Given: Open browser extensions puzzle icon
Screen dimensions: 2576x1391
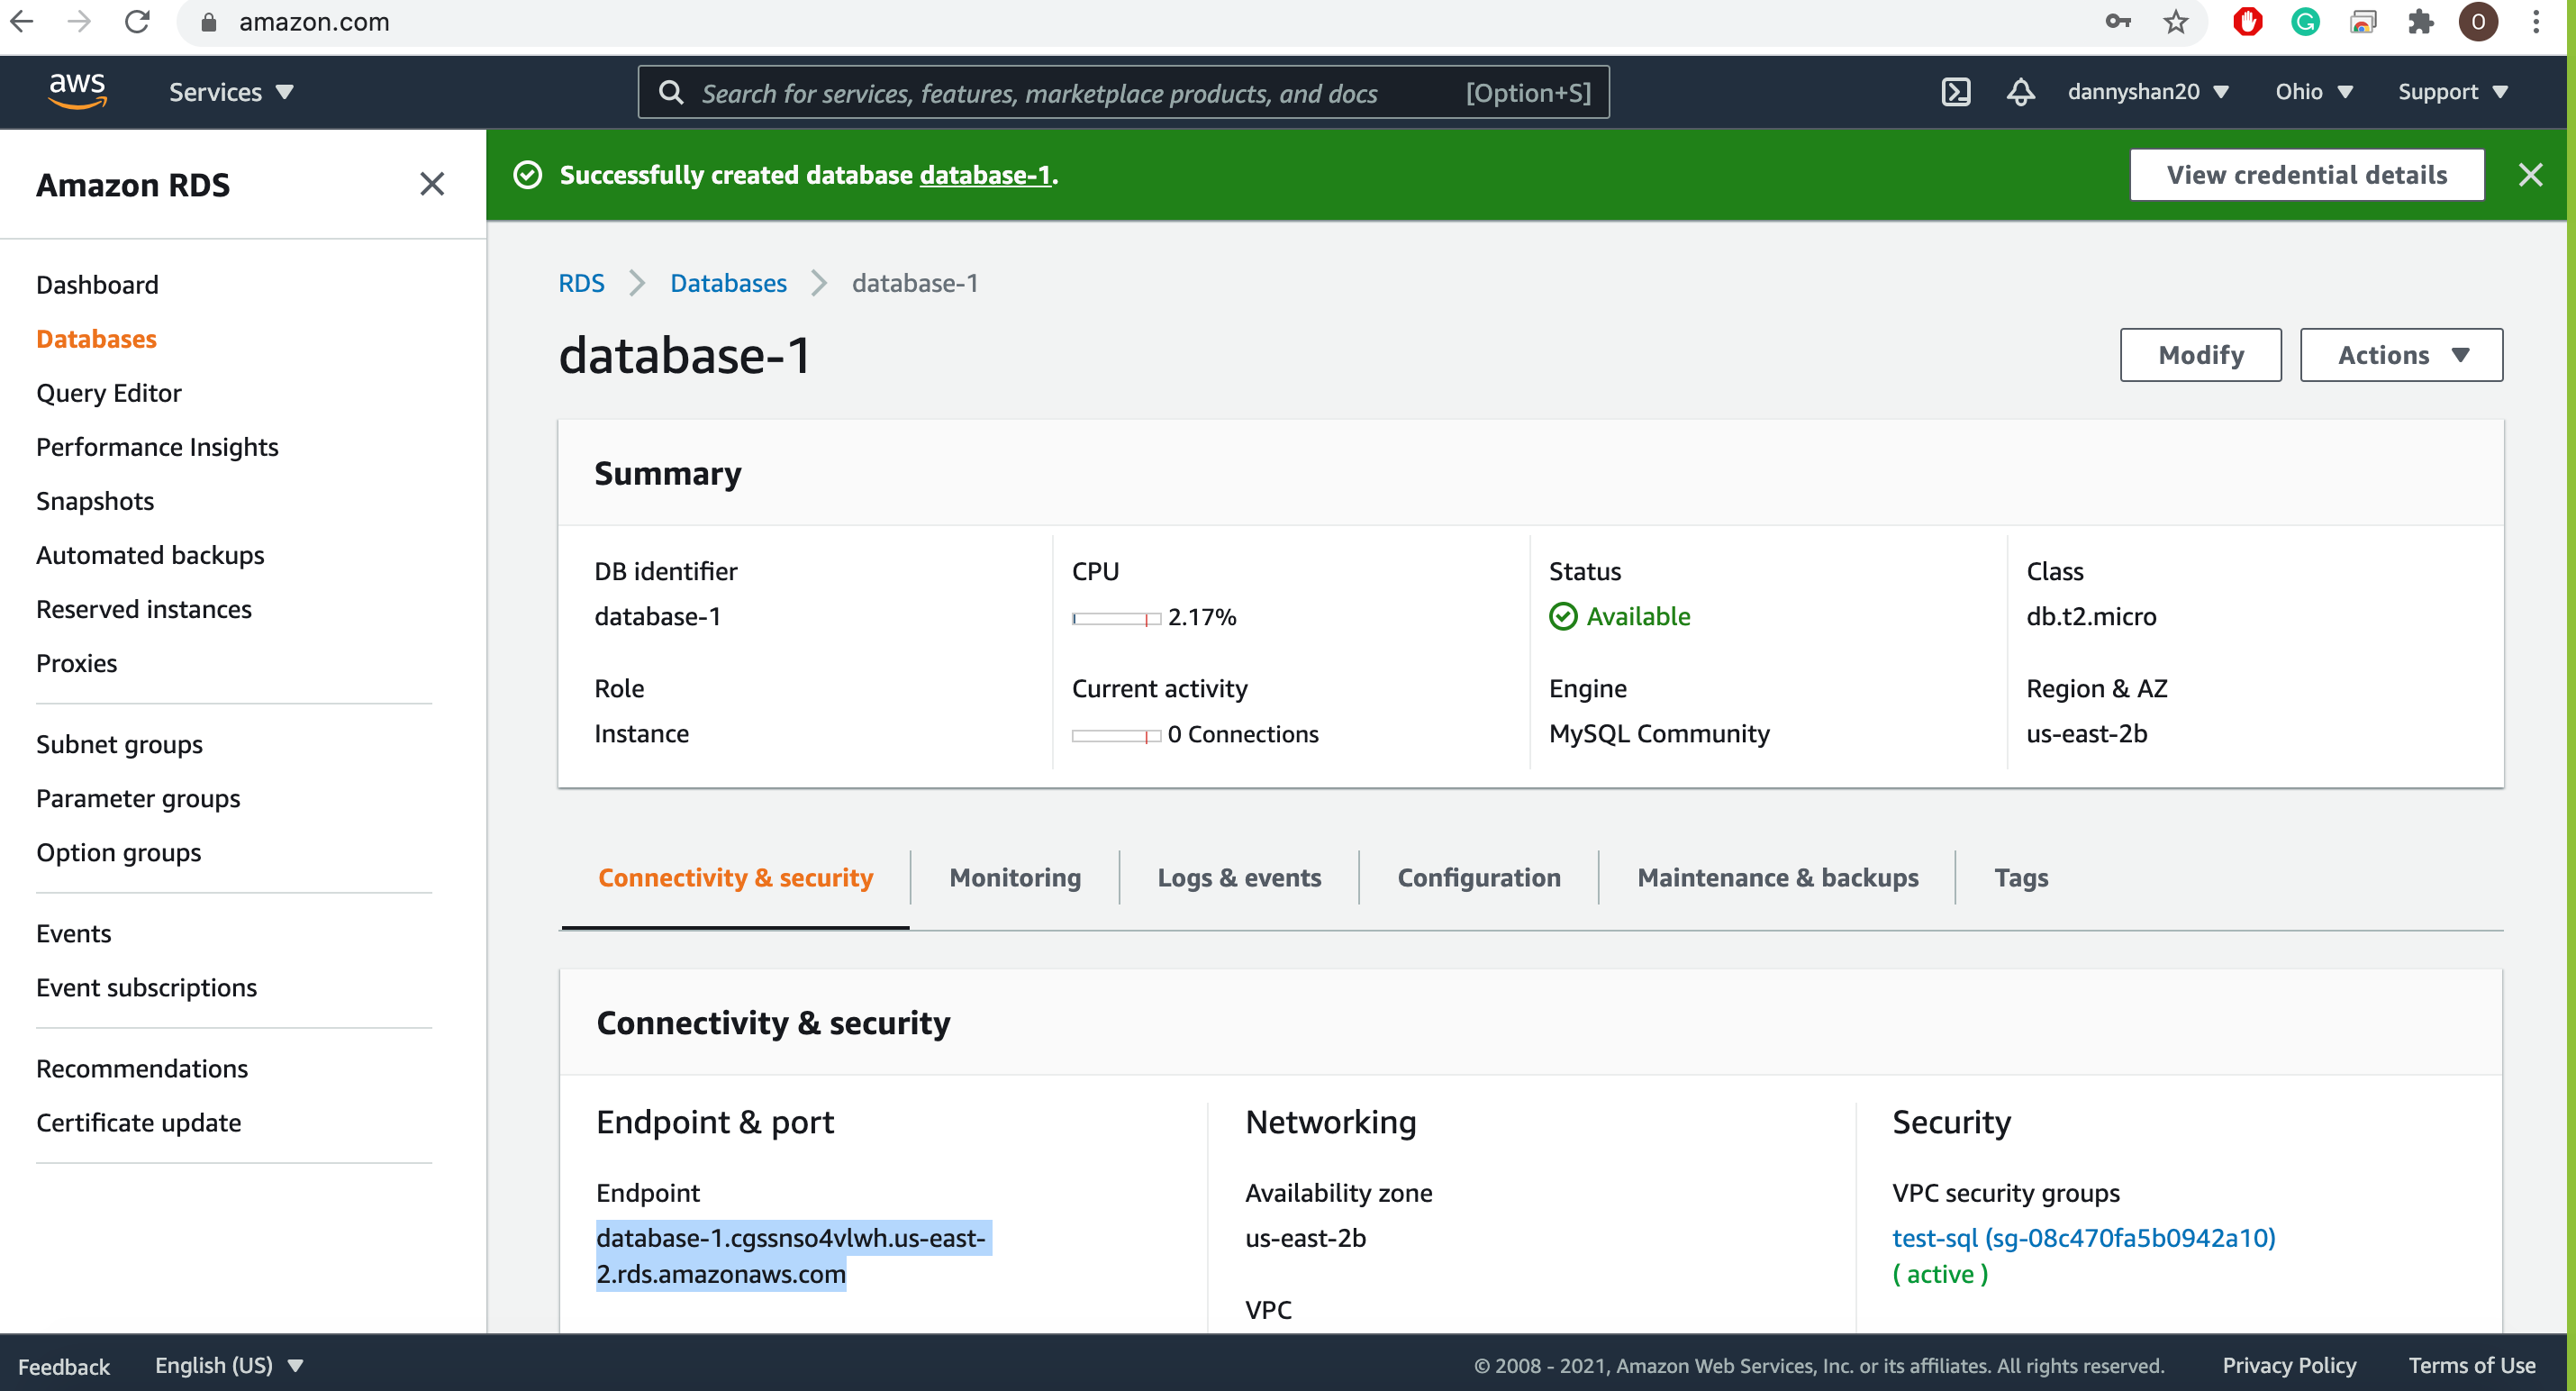Looking at the screenshot, I should [2421, 22].
